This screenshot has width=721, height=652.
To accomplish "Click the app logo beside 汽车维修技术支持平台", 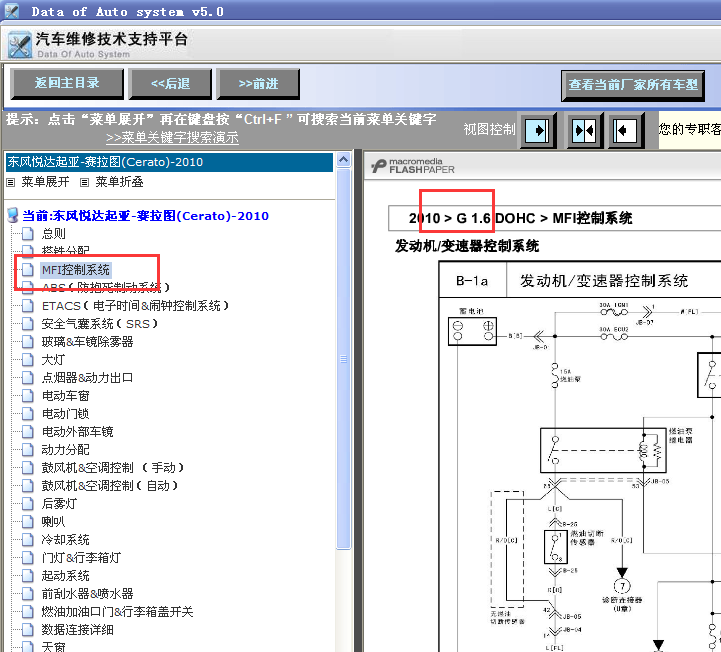I will click(x=20, y=45).
